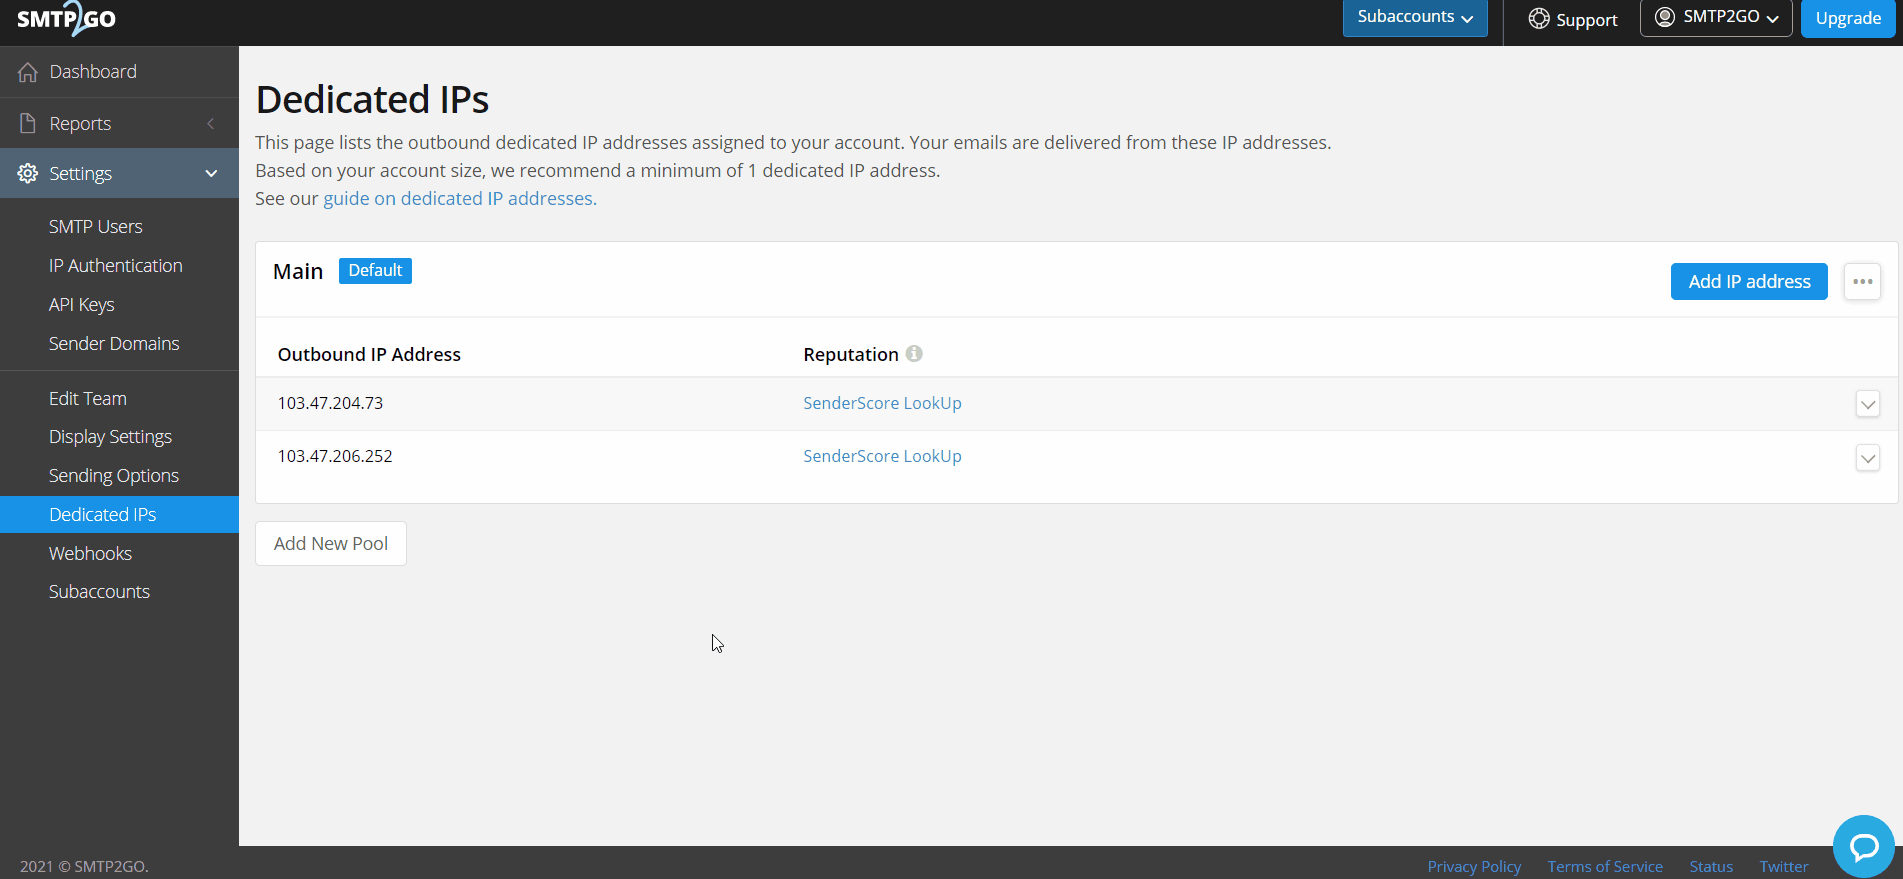
Task: Click IP address 103.47.206.252
Action: tap(335, 456)
